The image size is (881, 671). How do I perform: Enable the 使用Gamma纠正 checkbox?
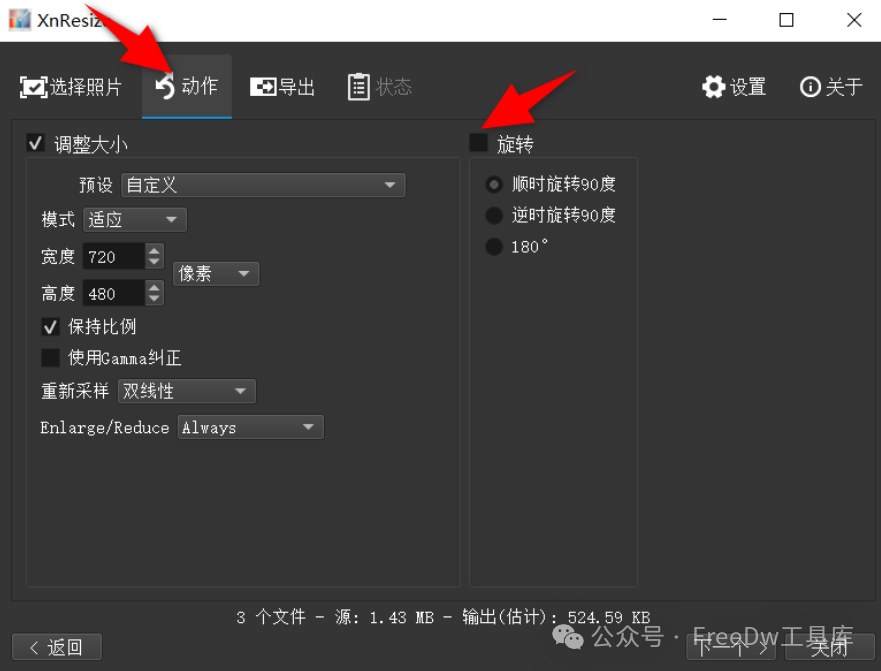pos(50,357)
